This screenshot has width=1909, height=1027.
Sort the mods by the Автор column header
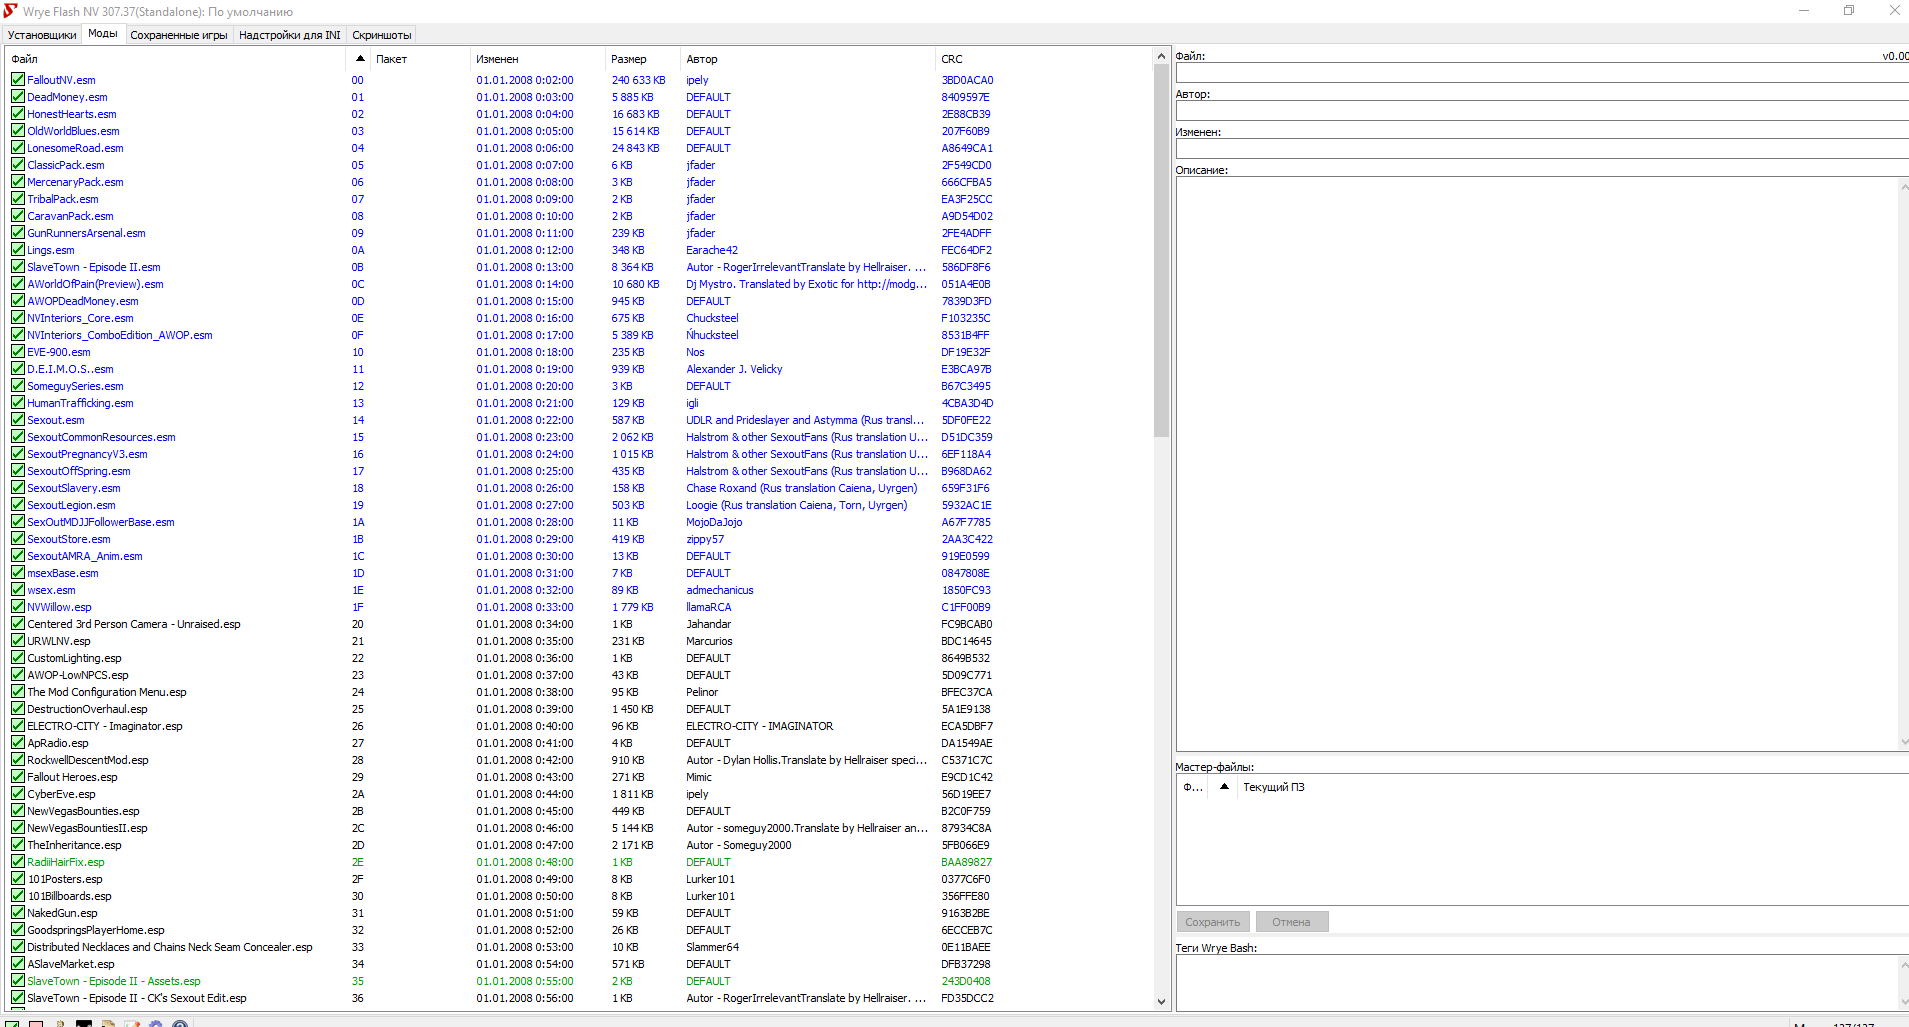pyautogui.click(x=702, y=59)
